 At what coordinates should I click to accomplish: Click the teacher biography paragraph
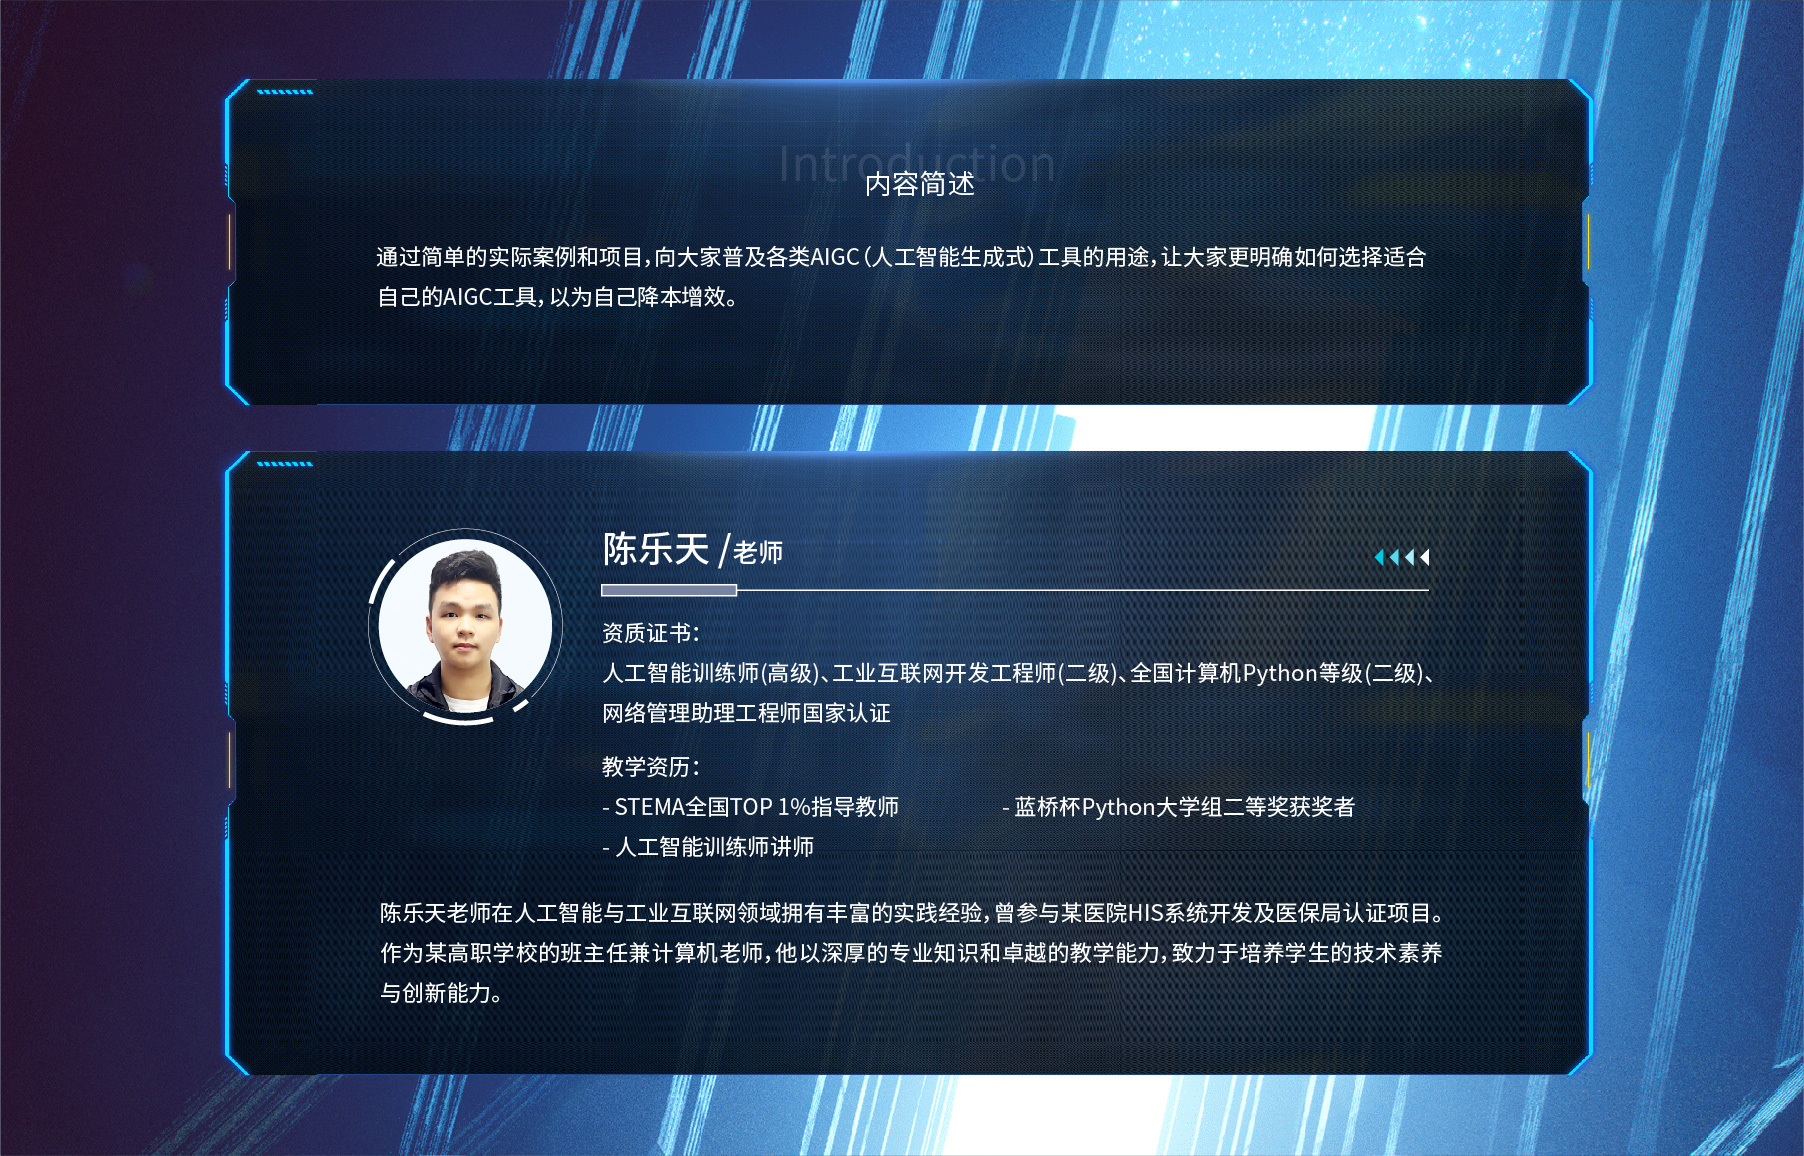(912, 953)
